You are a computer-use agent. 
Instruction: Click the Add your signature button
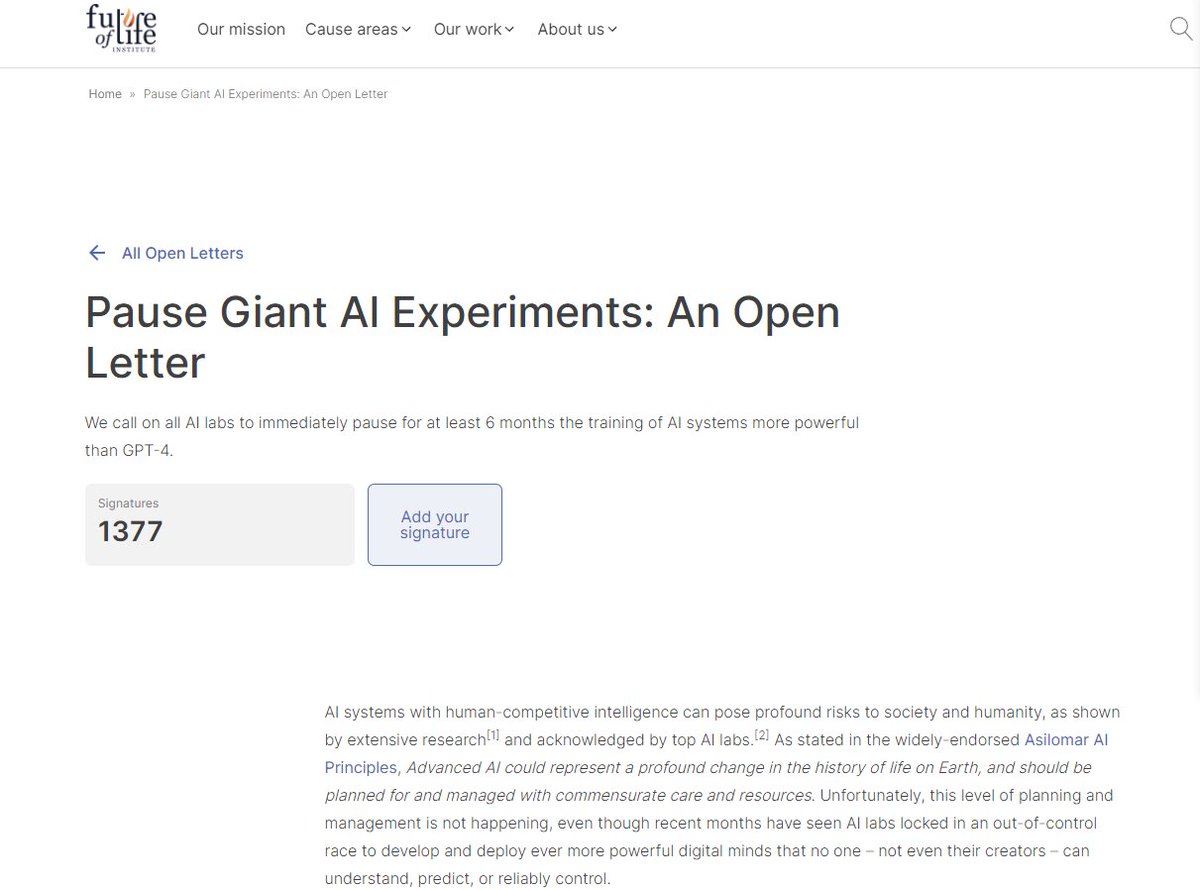(435, 525)
